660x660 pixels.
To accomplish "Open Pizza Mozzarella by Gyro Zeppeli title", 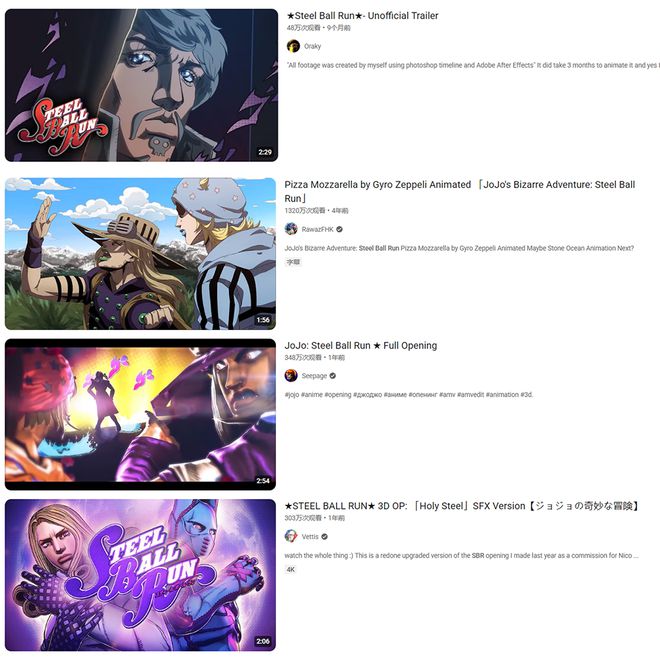I will [460, 191].
